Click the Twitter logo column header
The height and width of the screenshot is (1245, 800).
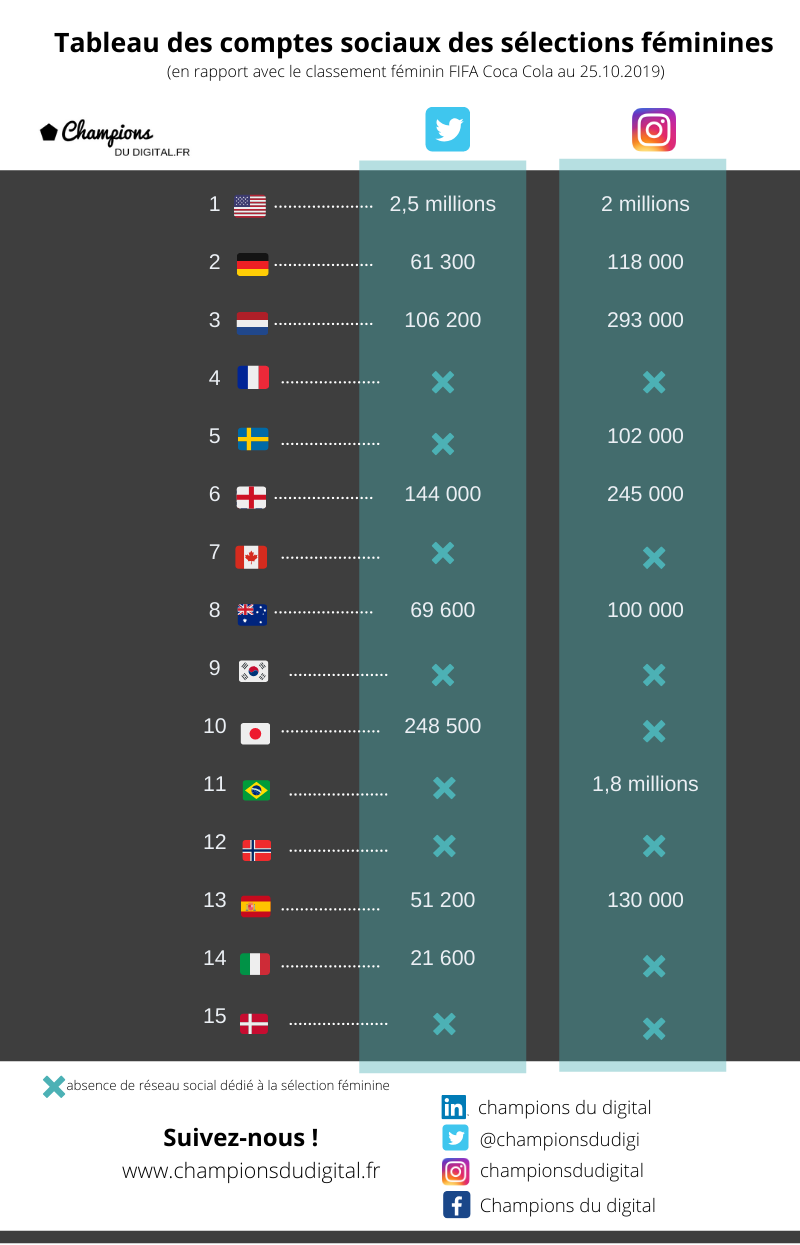tap(447, 129)
